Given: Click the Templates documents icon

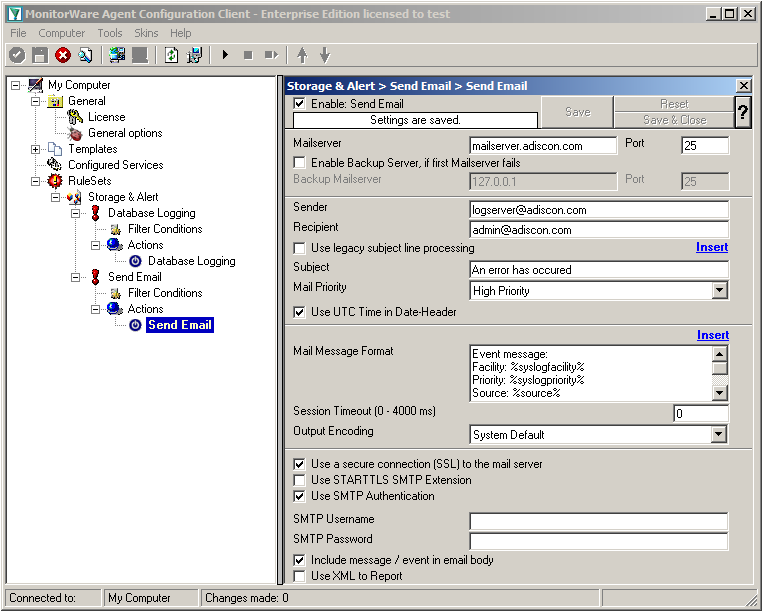Looking at the screenshot, I should click(55, 149).
